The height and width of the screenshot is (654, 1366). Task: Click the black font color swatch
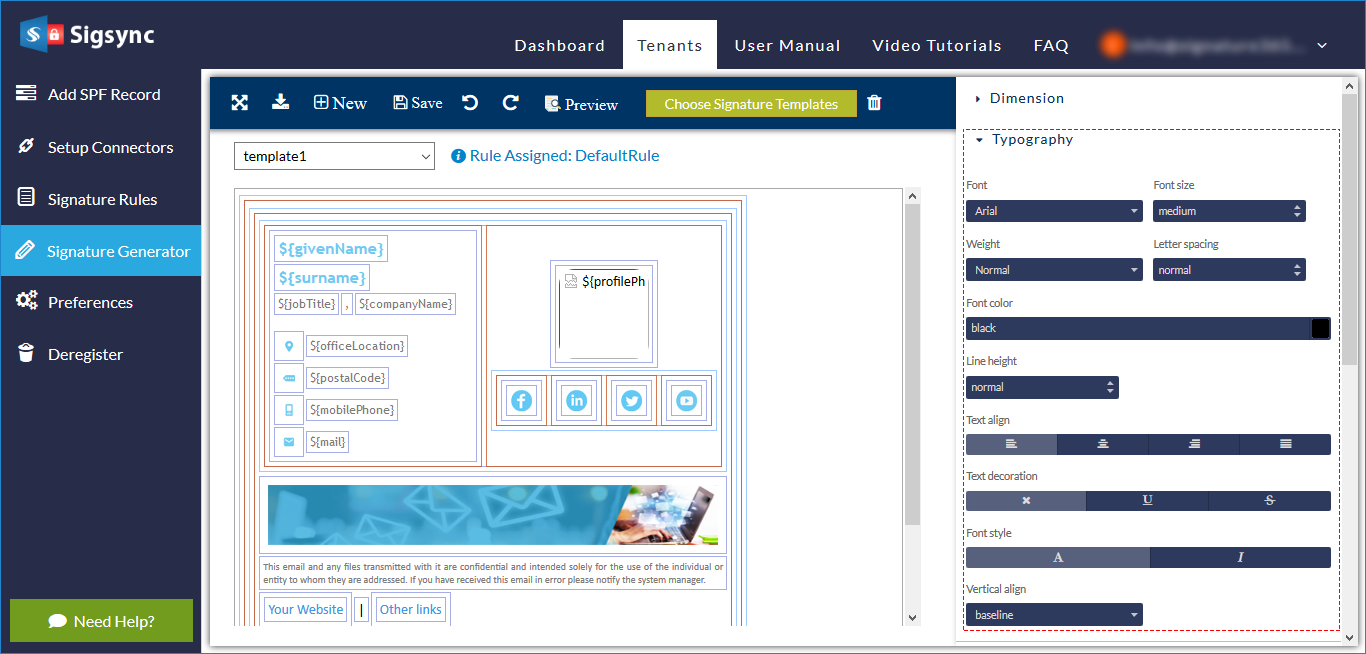click(x=1320, y=328)
